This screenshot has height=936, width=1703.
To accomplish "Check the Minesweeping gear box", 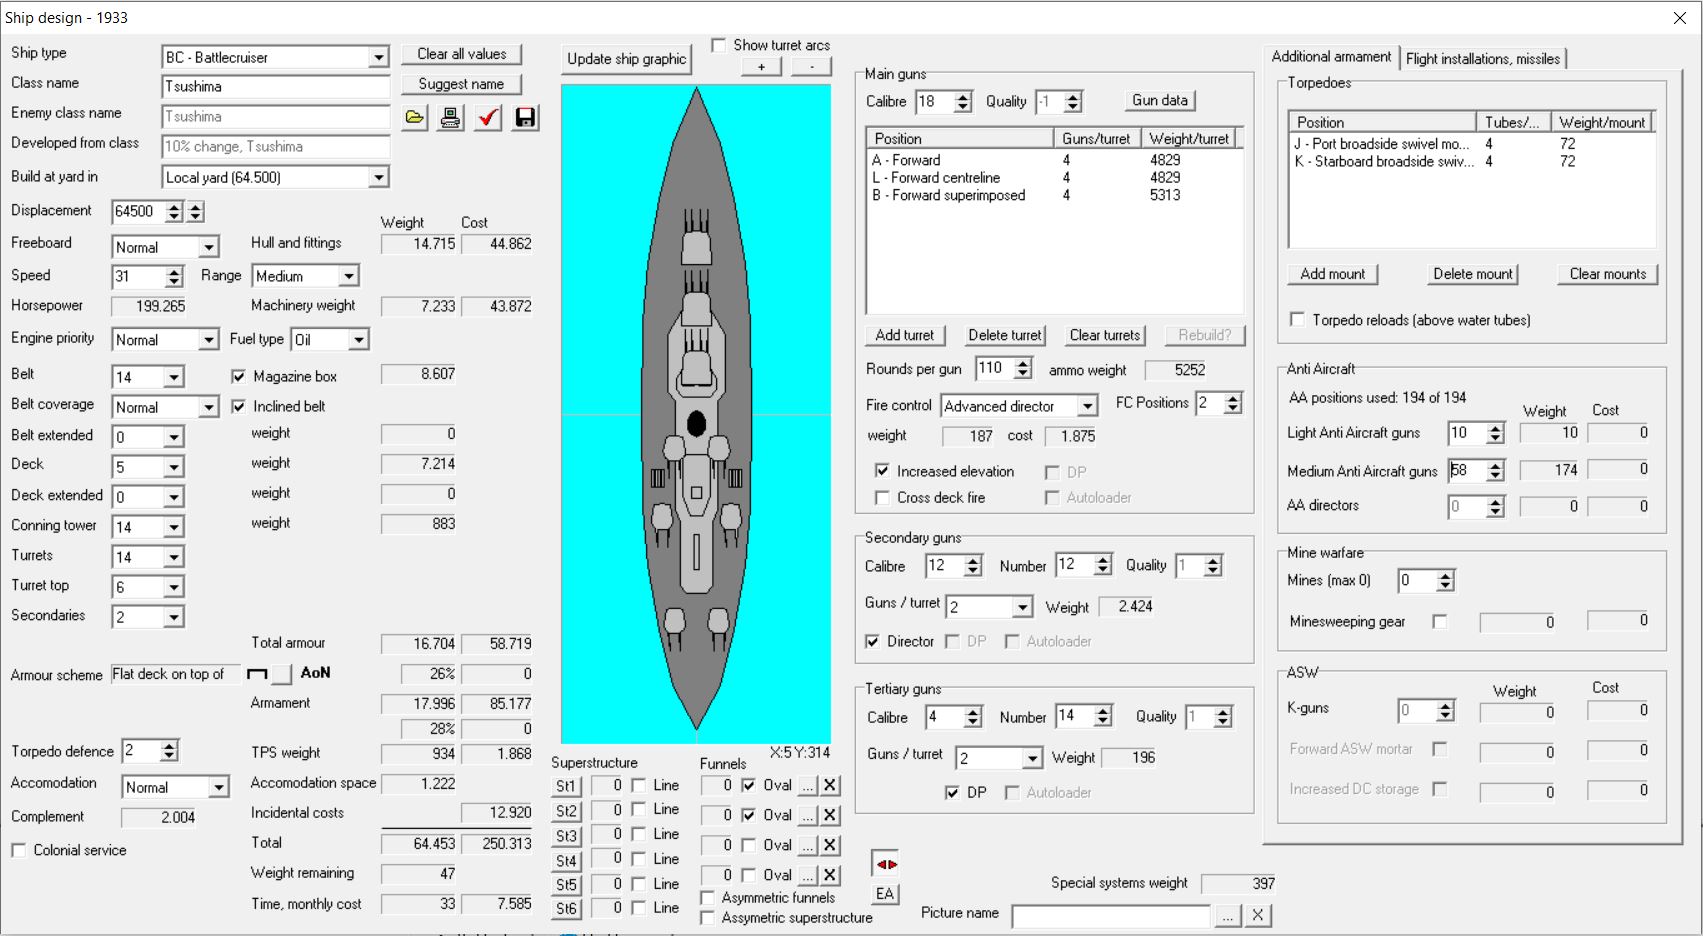I will click(1439, 622).
